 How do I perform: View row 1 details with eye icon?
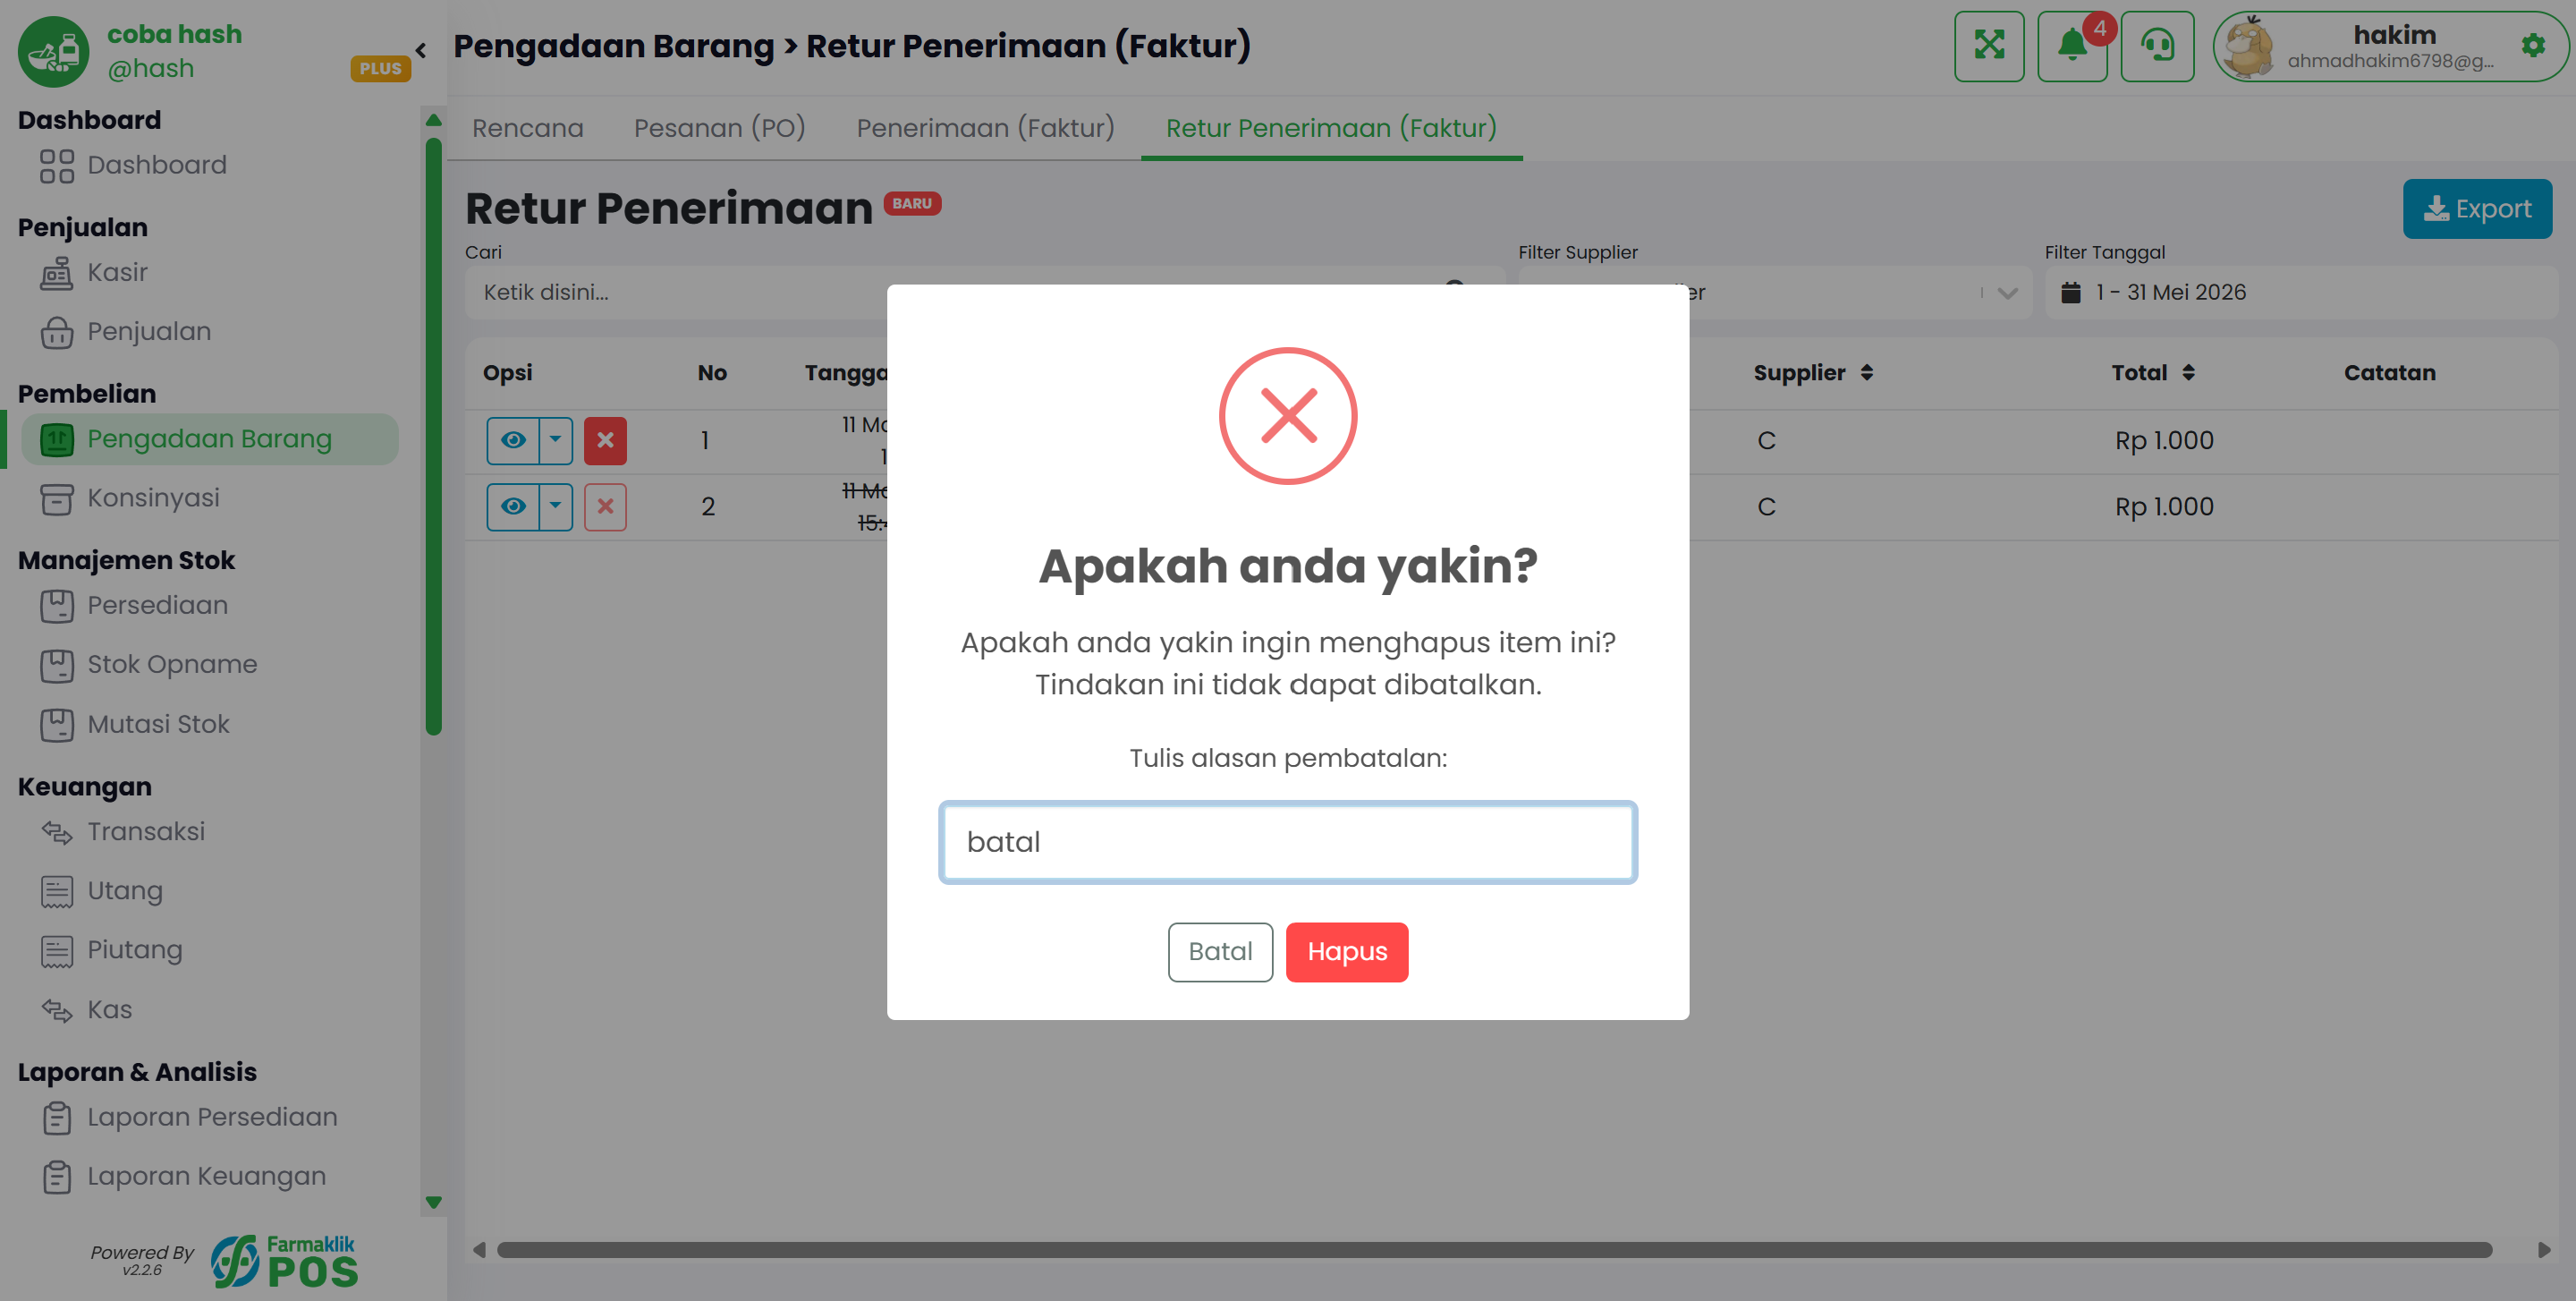pos(513,440)
